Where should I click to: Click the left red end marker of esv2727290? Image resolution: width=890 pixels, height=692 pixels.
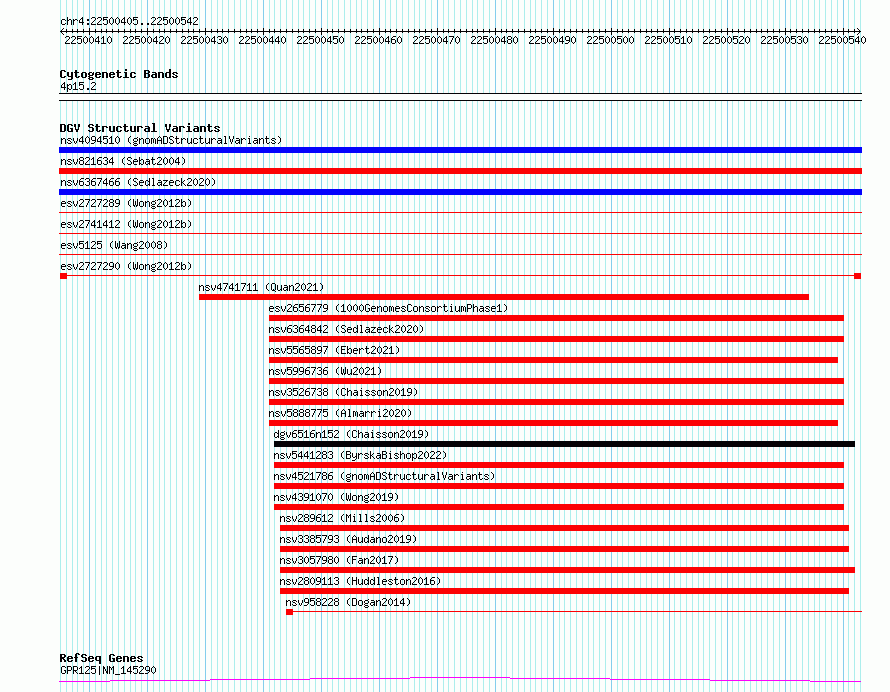(x=64, y=276)
